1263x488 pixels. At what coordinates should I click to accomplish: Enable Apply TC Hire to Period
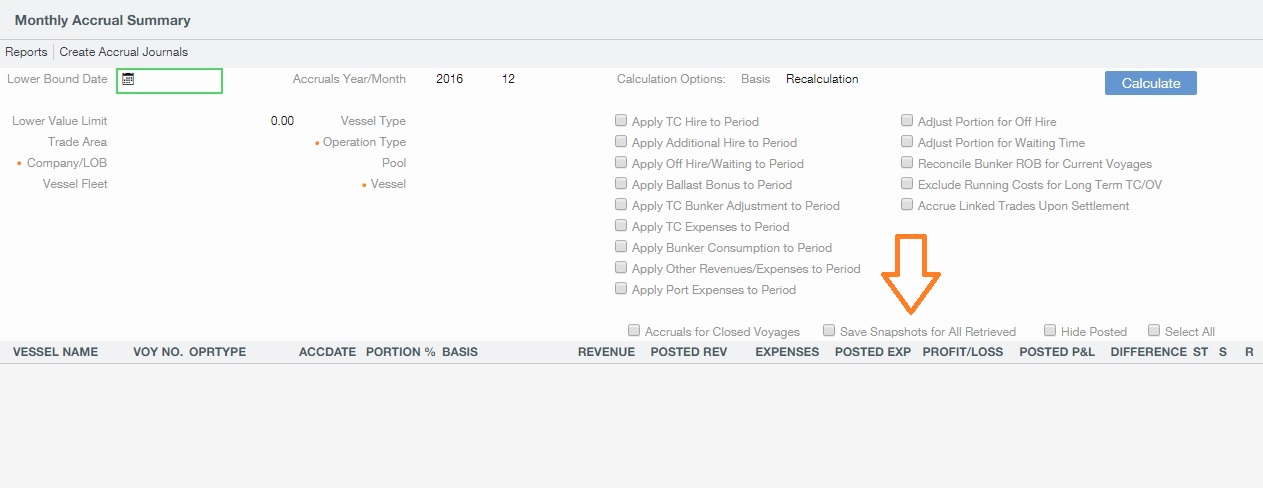[621, 121]
